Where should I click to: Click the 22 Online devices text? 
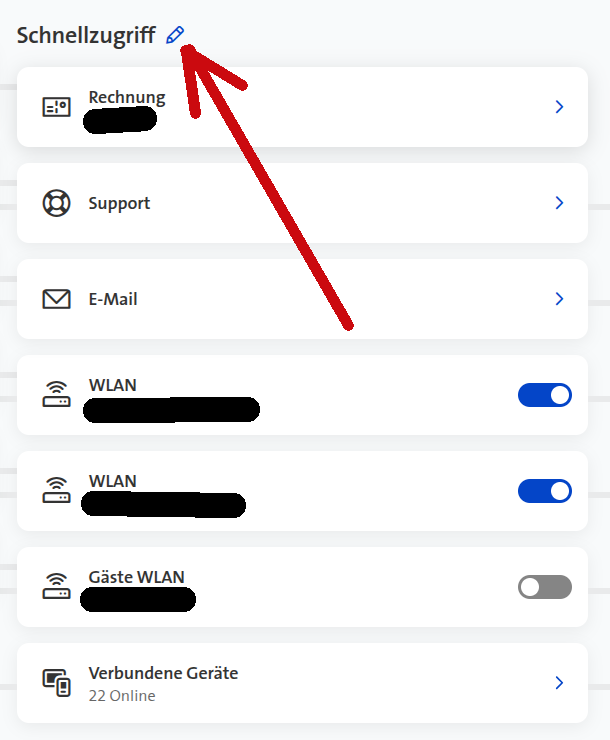122,696
